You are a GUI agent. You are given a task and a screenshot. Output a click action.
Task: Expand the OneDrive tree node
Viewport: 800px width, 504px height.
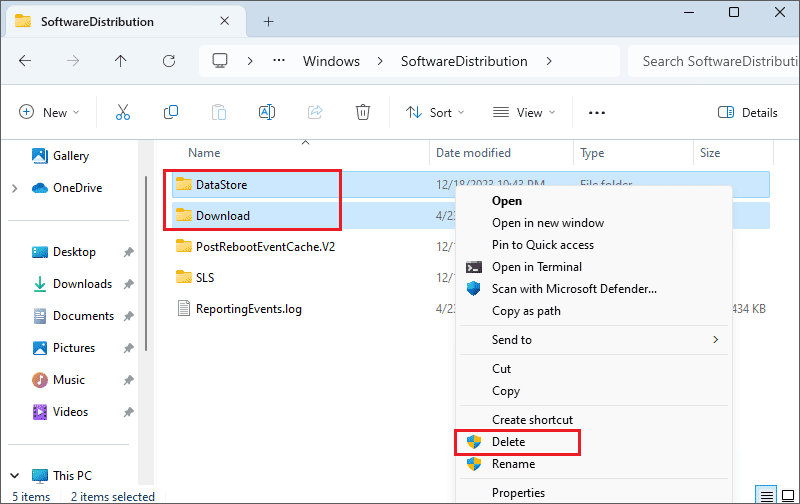click(15, 188)
